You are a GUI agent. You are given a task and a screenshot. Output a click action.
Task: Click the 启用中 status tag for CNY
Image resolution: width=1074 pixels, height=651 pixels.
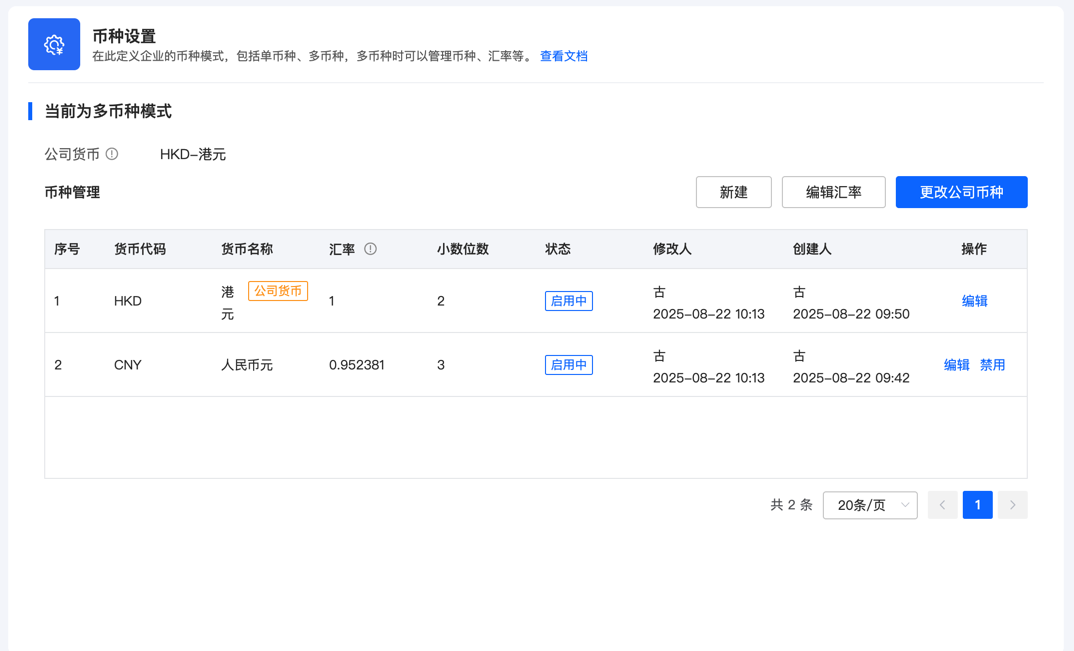[x=568, y=365]
